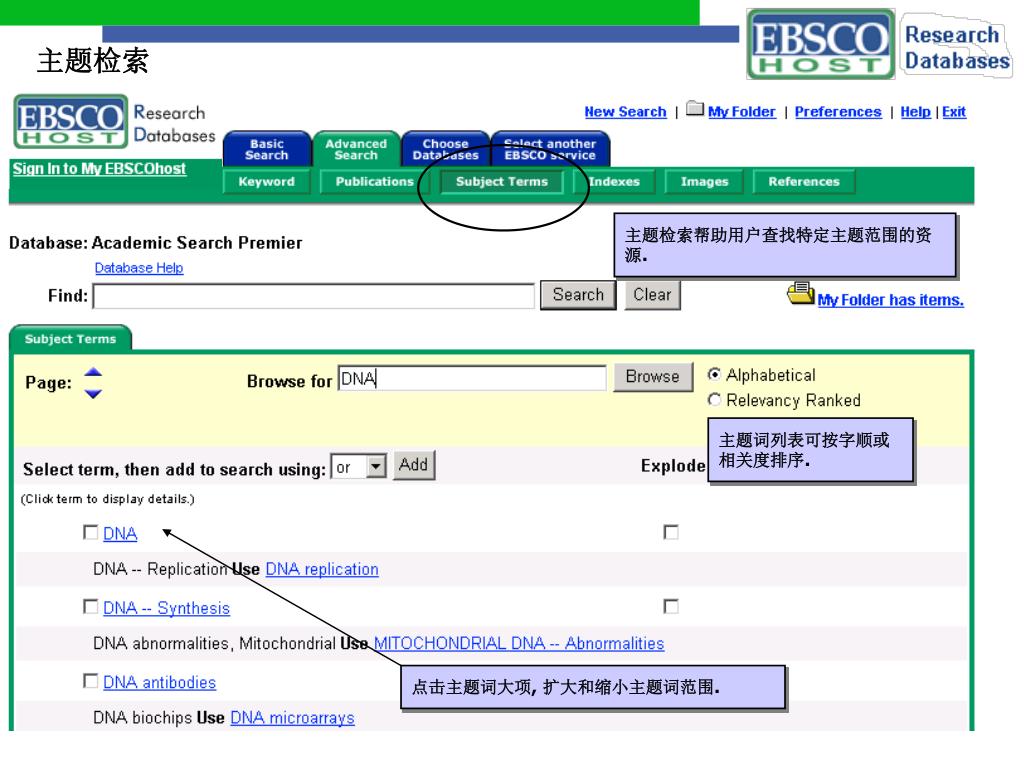Open the DNA -- Synthesis link
This screenshot has width=1024, height=768.
click(x=167, y=608)
